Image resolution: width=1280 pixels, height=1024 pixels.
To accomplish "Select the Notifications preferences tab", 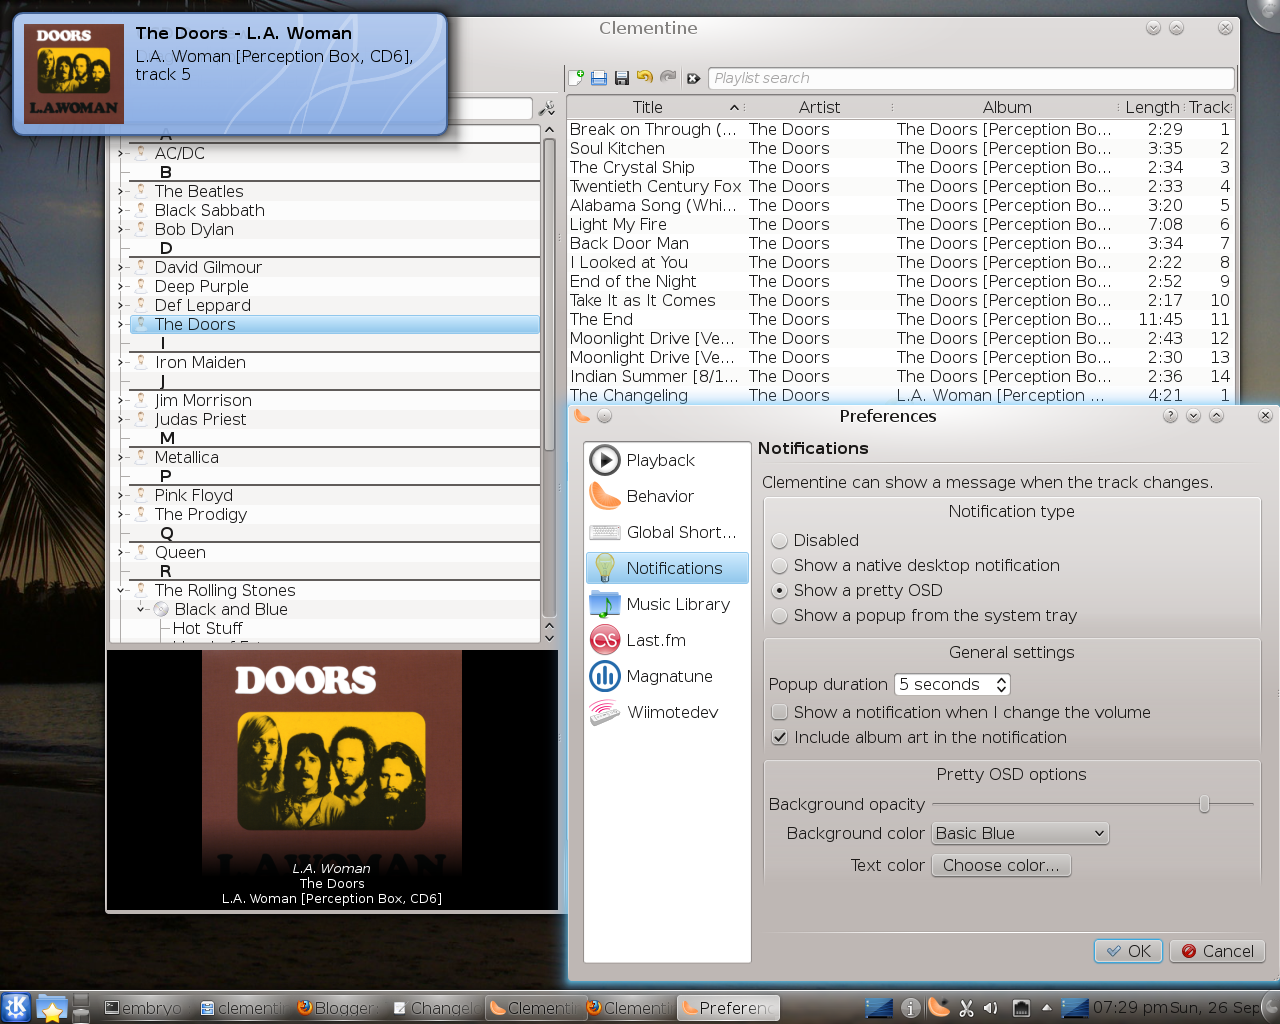I will pos(667,568).
